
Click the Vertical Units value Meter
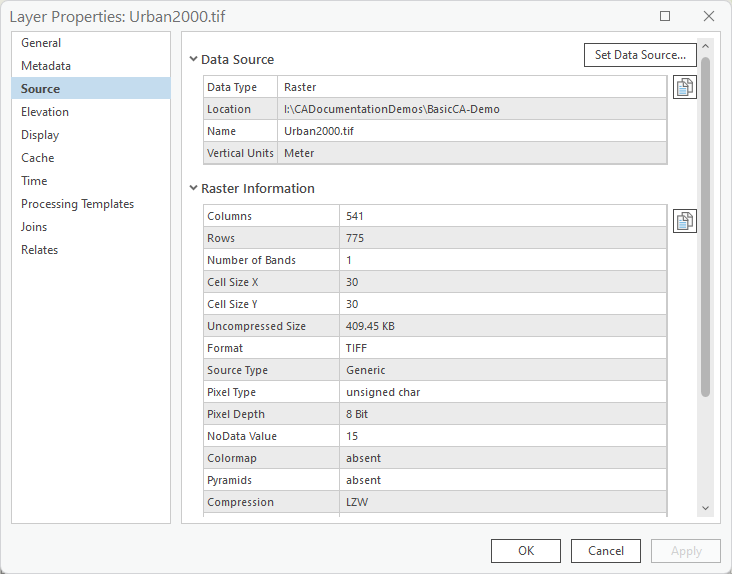tap(299, 153)
